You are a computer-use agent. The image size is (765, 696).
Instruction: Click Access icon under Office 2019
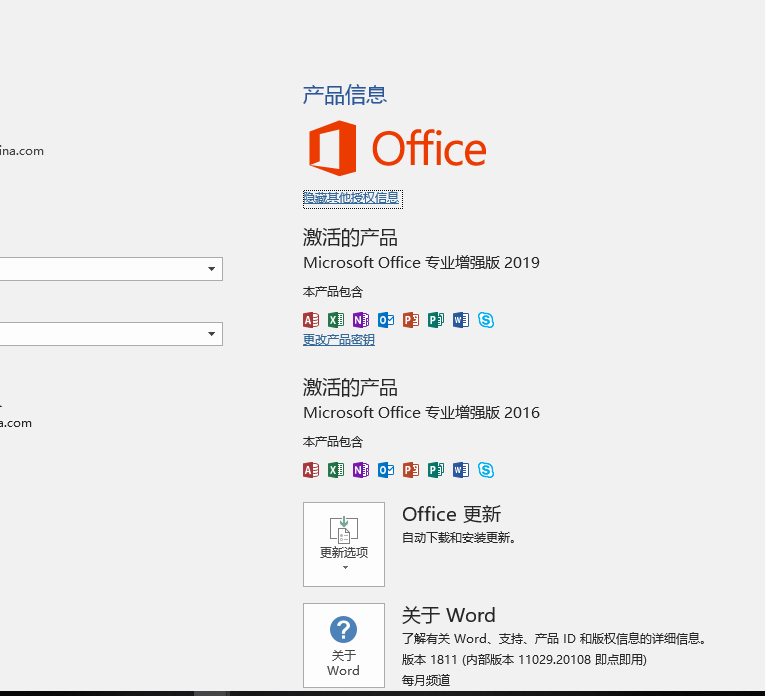(x=311, y=320)
